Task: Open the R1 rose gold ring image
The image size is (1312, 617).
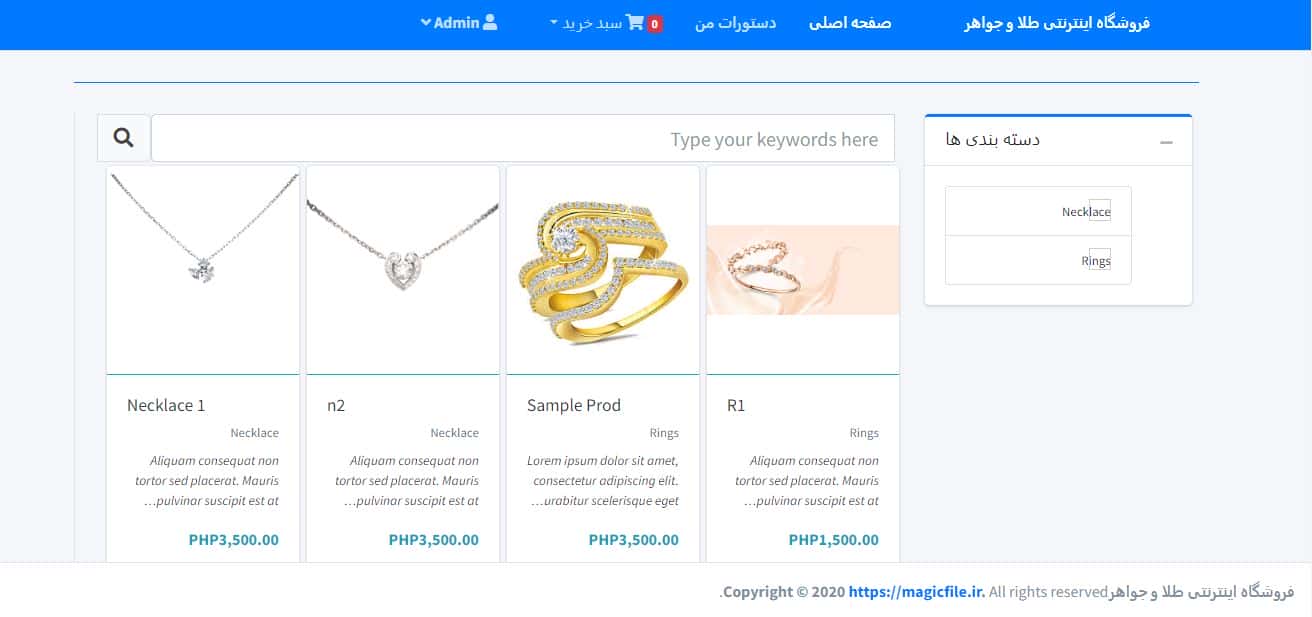Action: (x=803, y=270)
